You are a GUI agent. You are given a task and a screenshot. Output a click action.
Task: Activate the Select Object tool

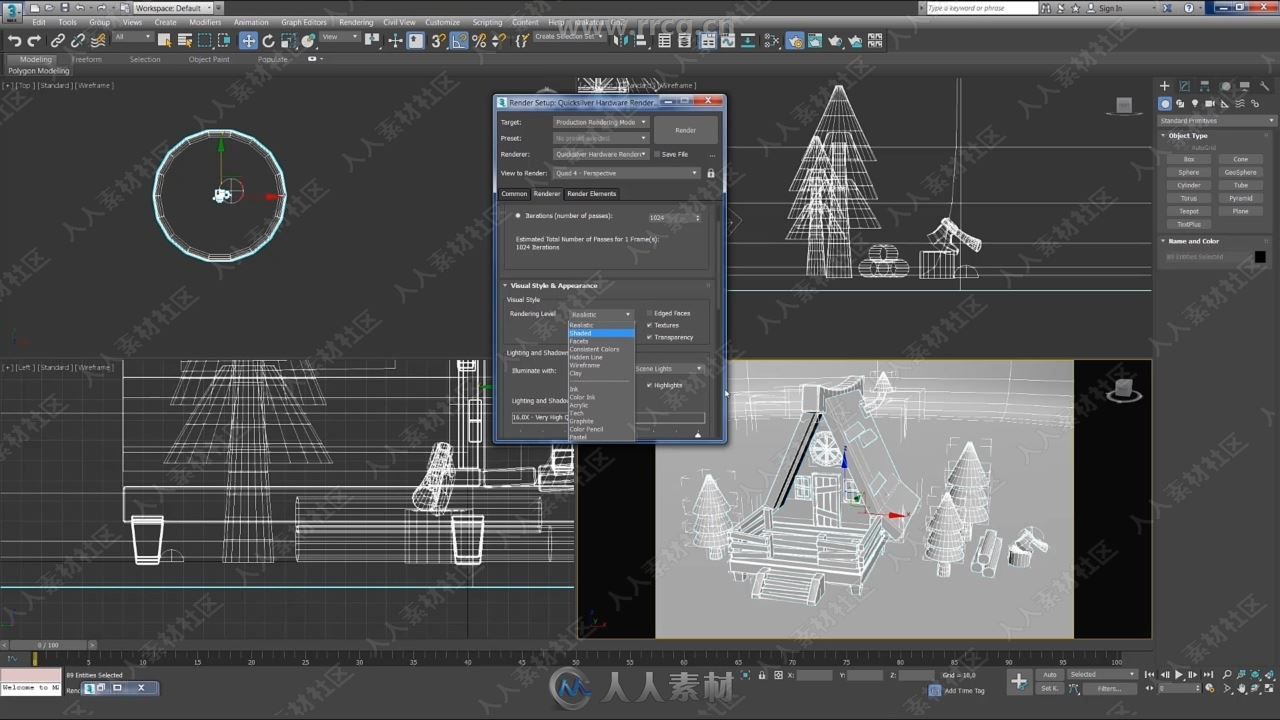(166, 41)
